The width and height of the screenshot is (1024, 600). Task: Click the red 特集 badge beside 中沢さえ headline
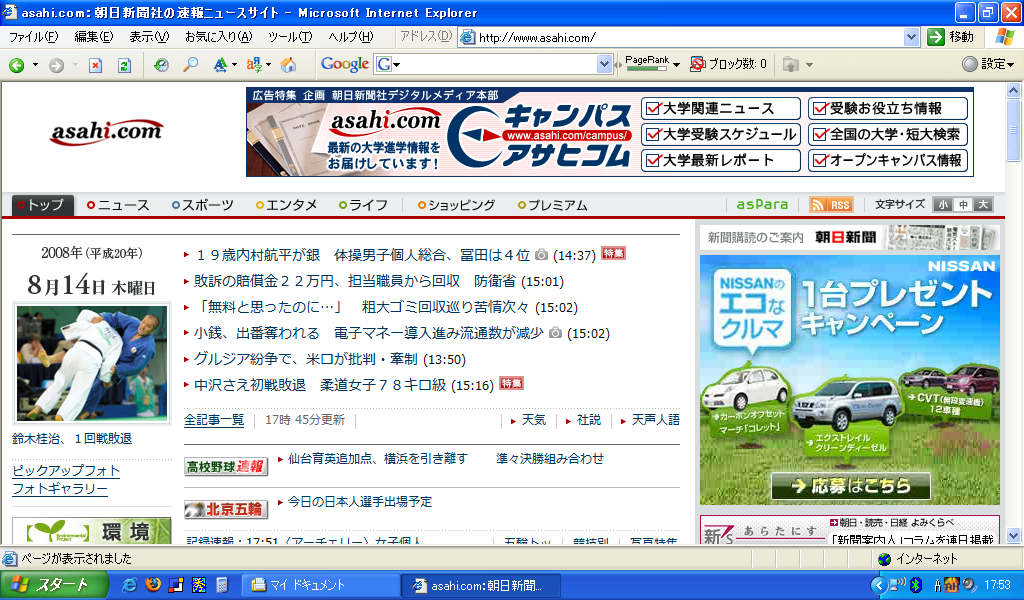[511, 383]
